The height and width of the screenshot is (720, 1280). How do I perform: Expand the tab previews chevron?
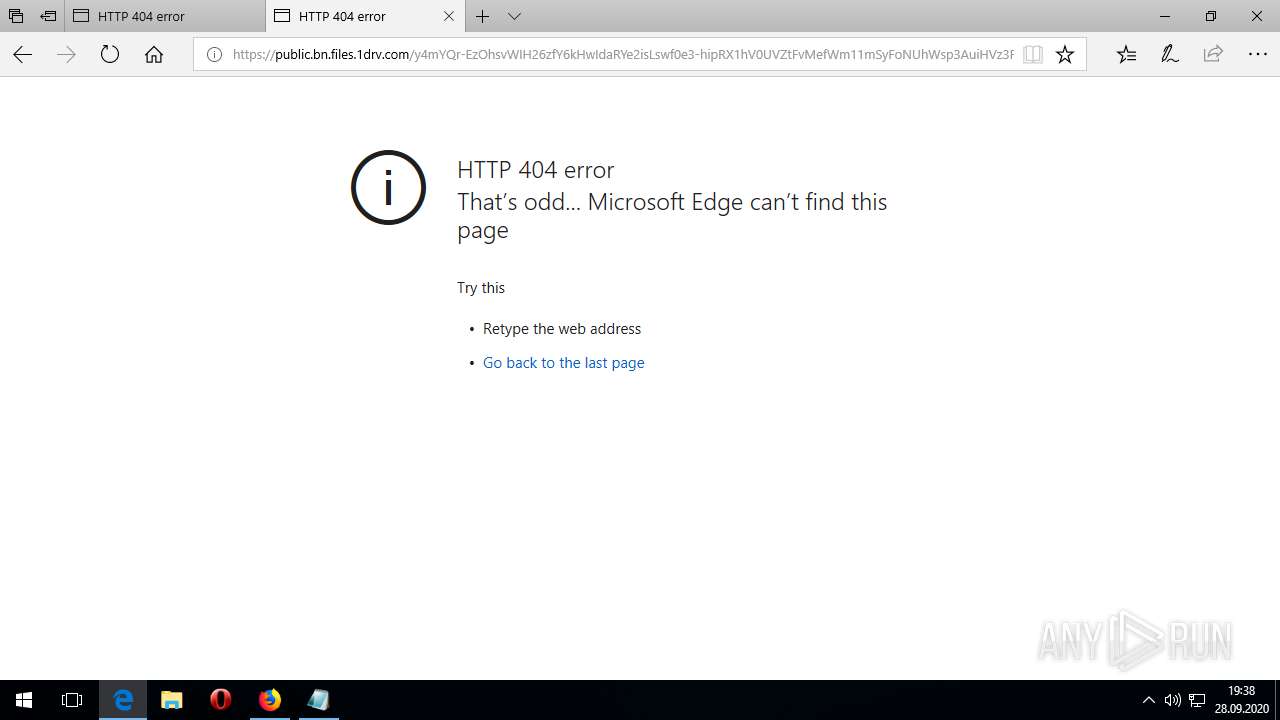tap(514, 16)
